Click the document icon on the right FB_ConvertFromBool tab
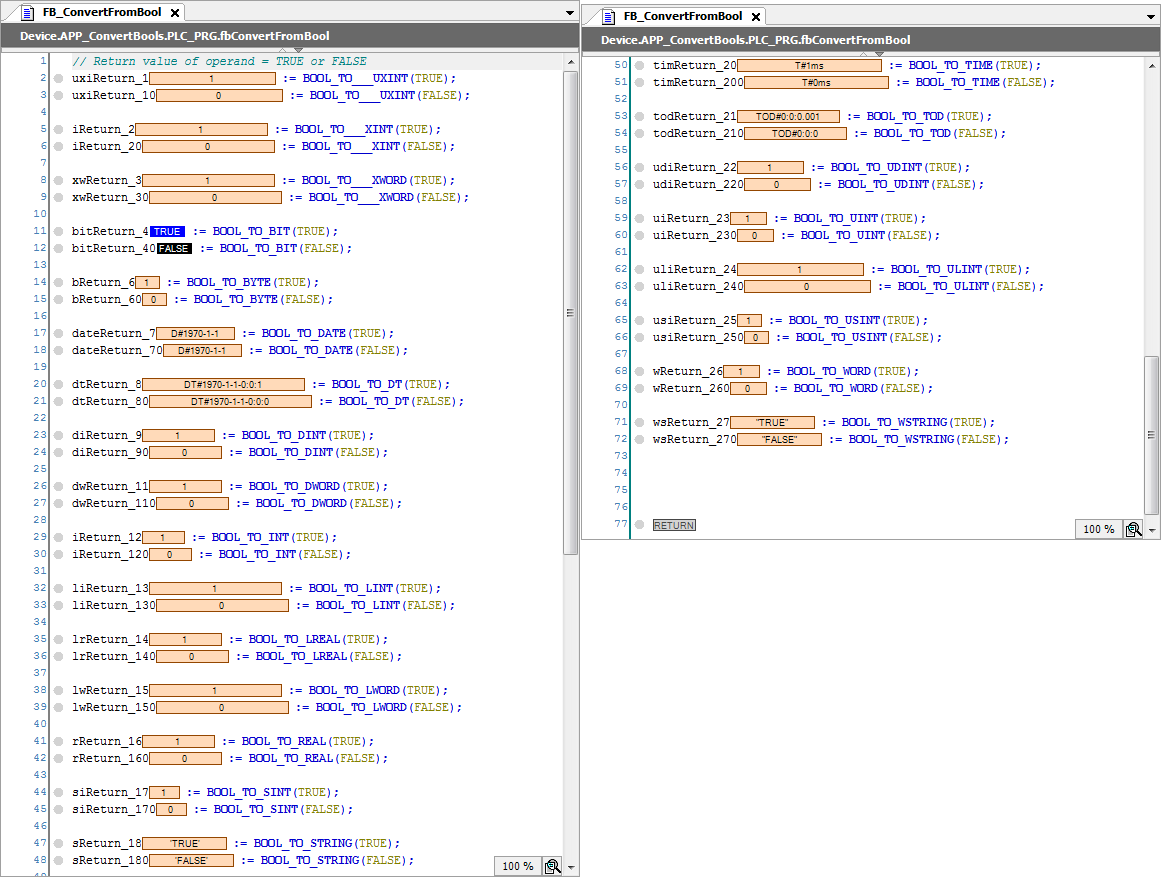 [609, 16]
